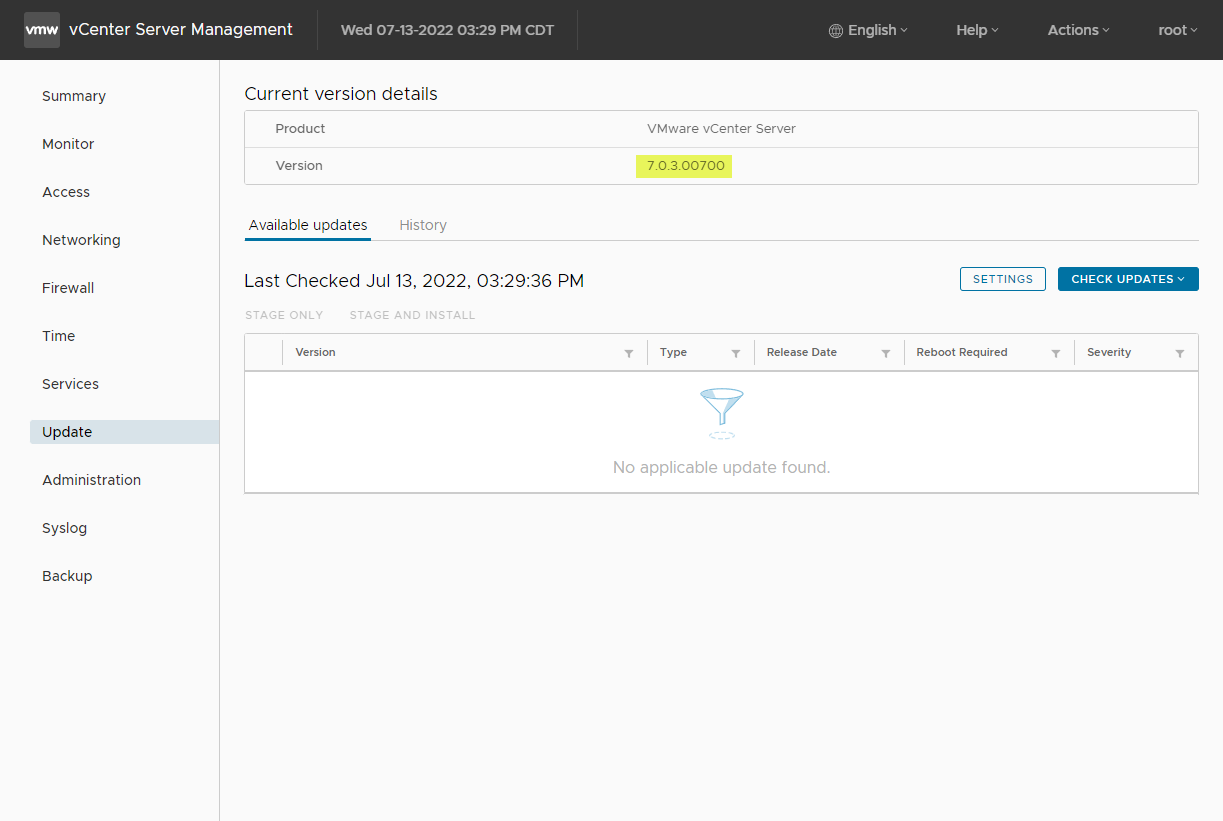Open the Type column filter icon
The height and width of the screenshot is (821, 1223).
click(x=736, y=353)
